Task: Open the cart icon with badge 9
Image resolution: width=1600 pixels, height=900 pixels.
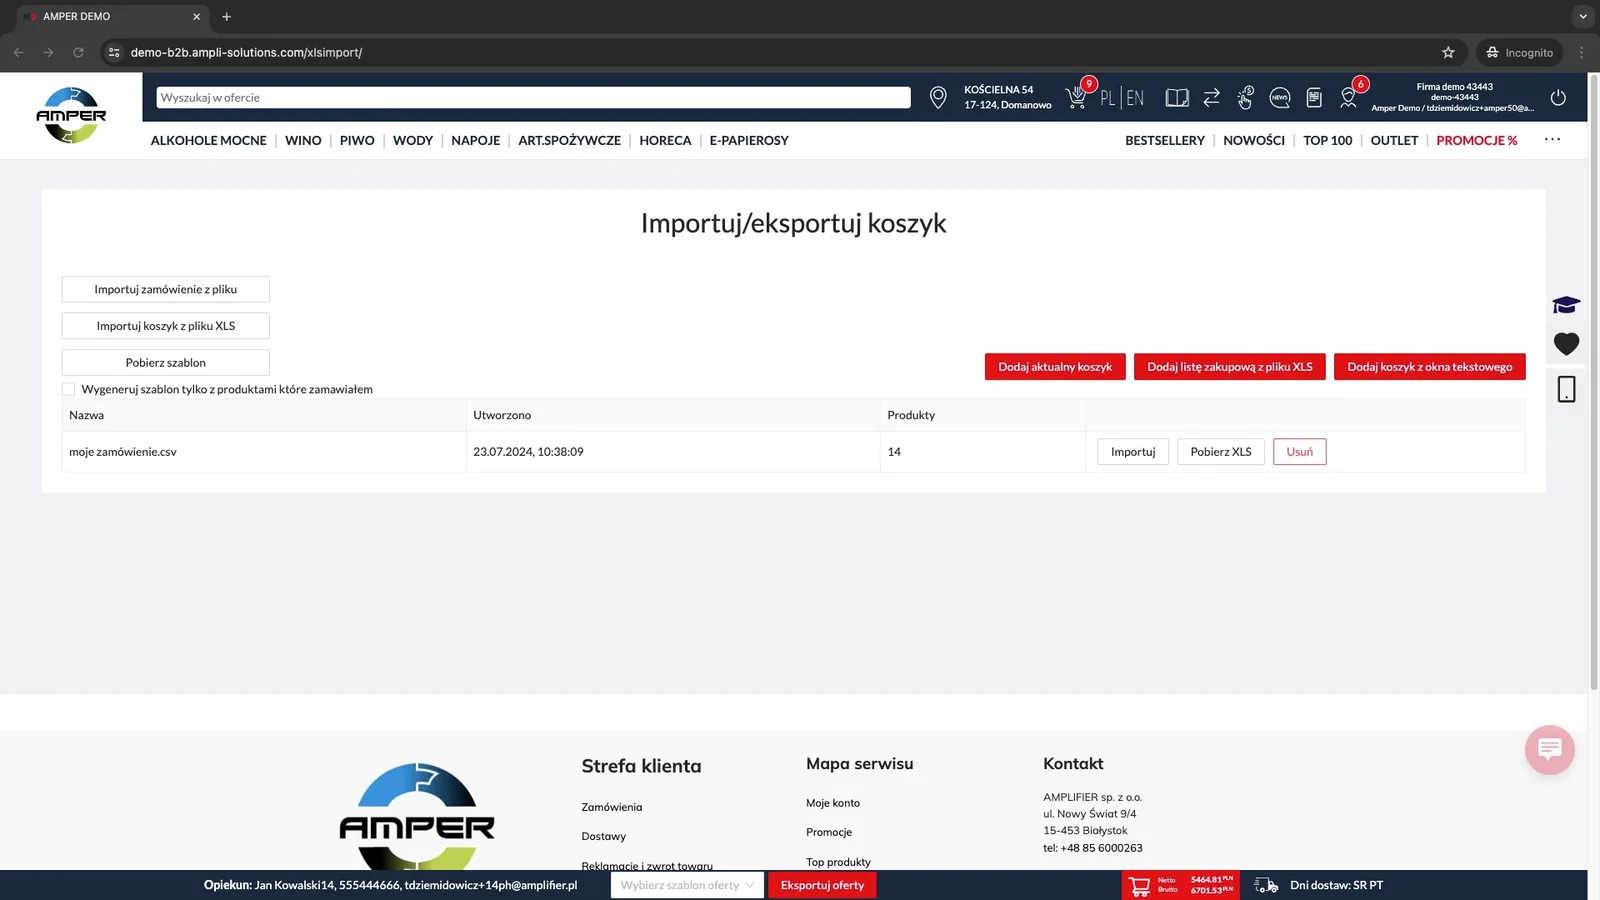Action: (1078, 96)
